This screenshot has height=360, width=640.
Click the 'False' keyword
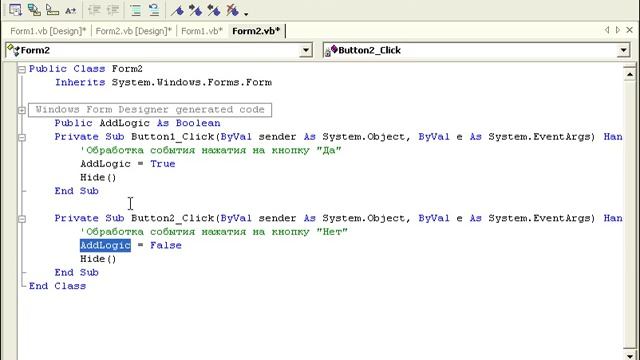[x=166, y=245]
